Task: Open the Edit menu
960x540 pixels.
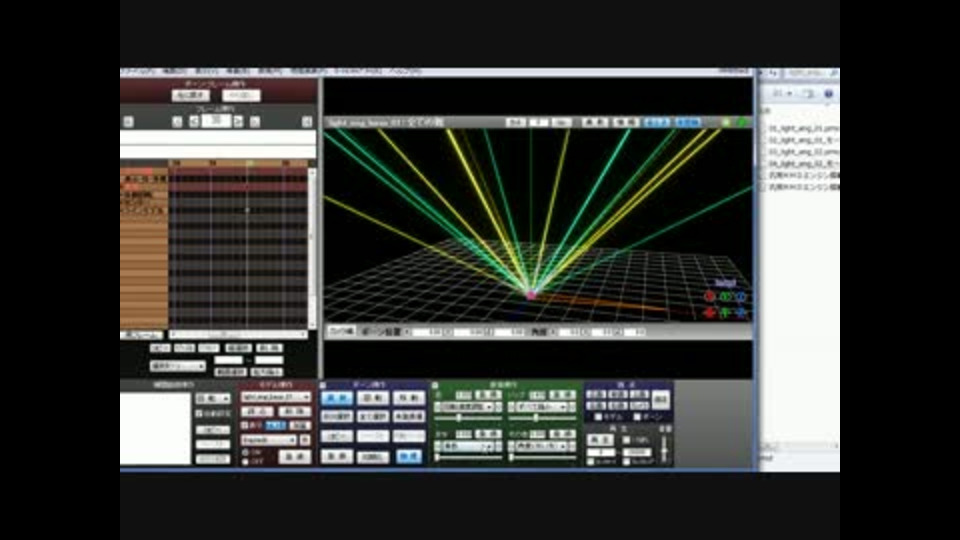Action: coord(174,71)
